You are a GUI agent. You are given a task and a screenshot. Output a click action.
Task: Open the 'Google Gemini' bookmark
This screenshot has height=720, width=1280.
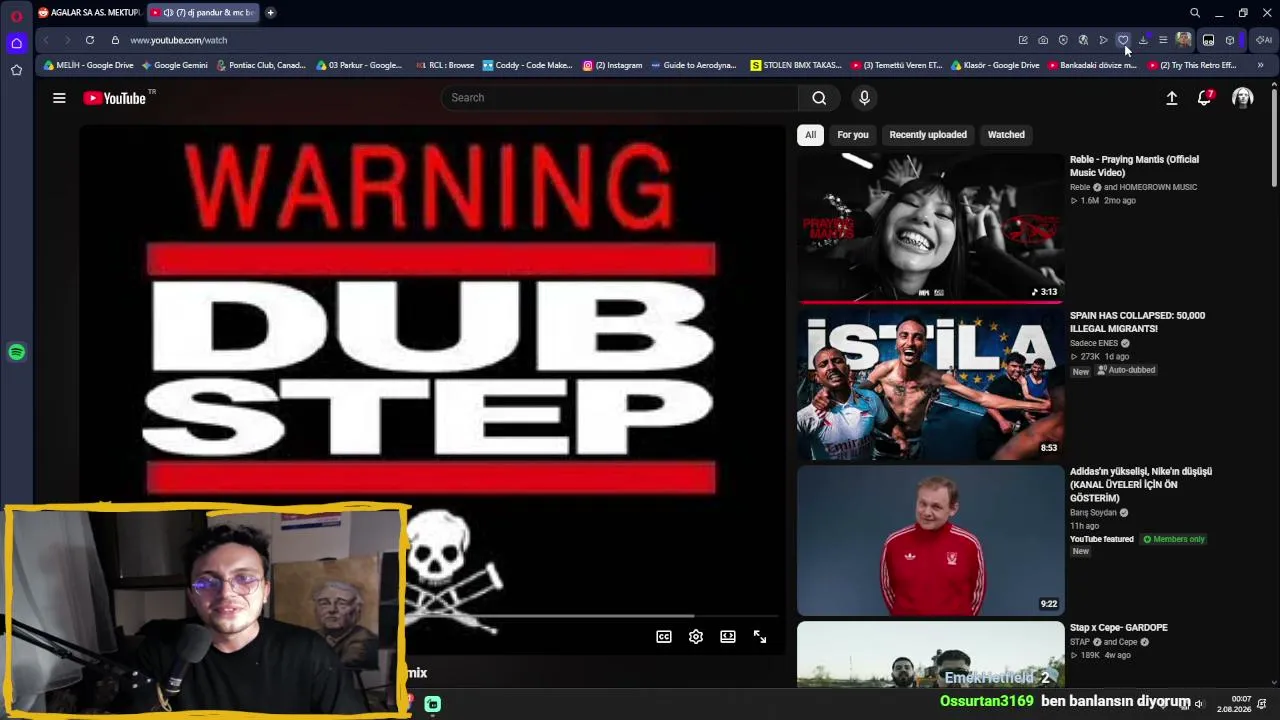[x=175, y=66]
